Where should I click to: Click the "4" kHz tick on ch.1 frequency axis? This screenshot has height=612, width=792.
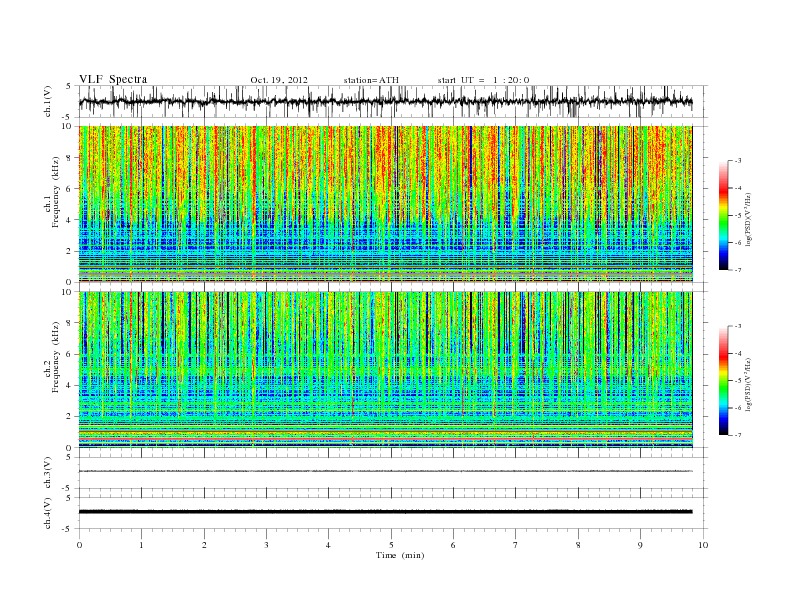pos(69,220)
